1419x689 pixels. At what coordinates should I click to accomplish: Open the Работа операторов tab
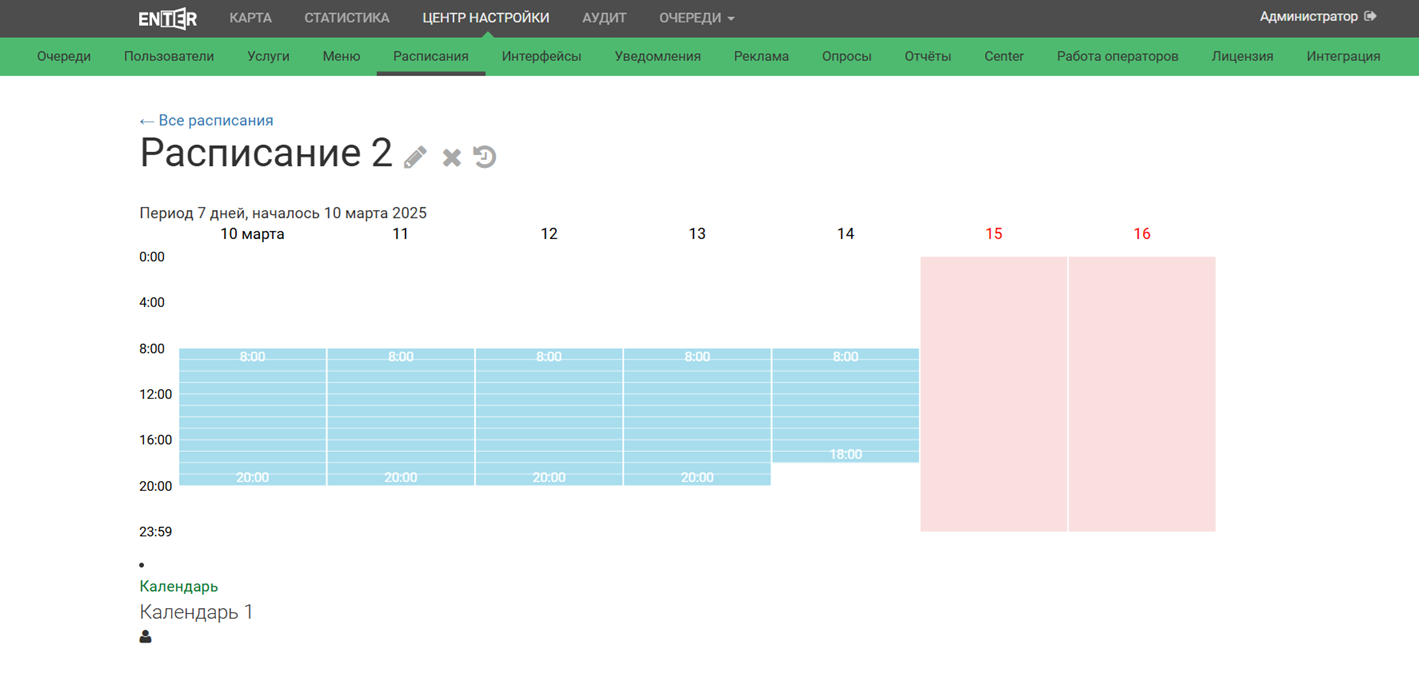click(1117, 57)
